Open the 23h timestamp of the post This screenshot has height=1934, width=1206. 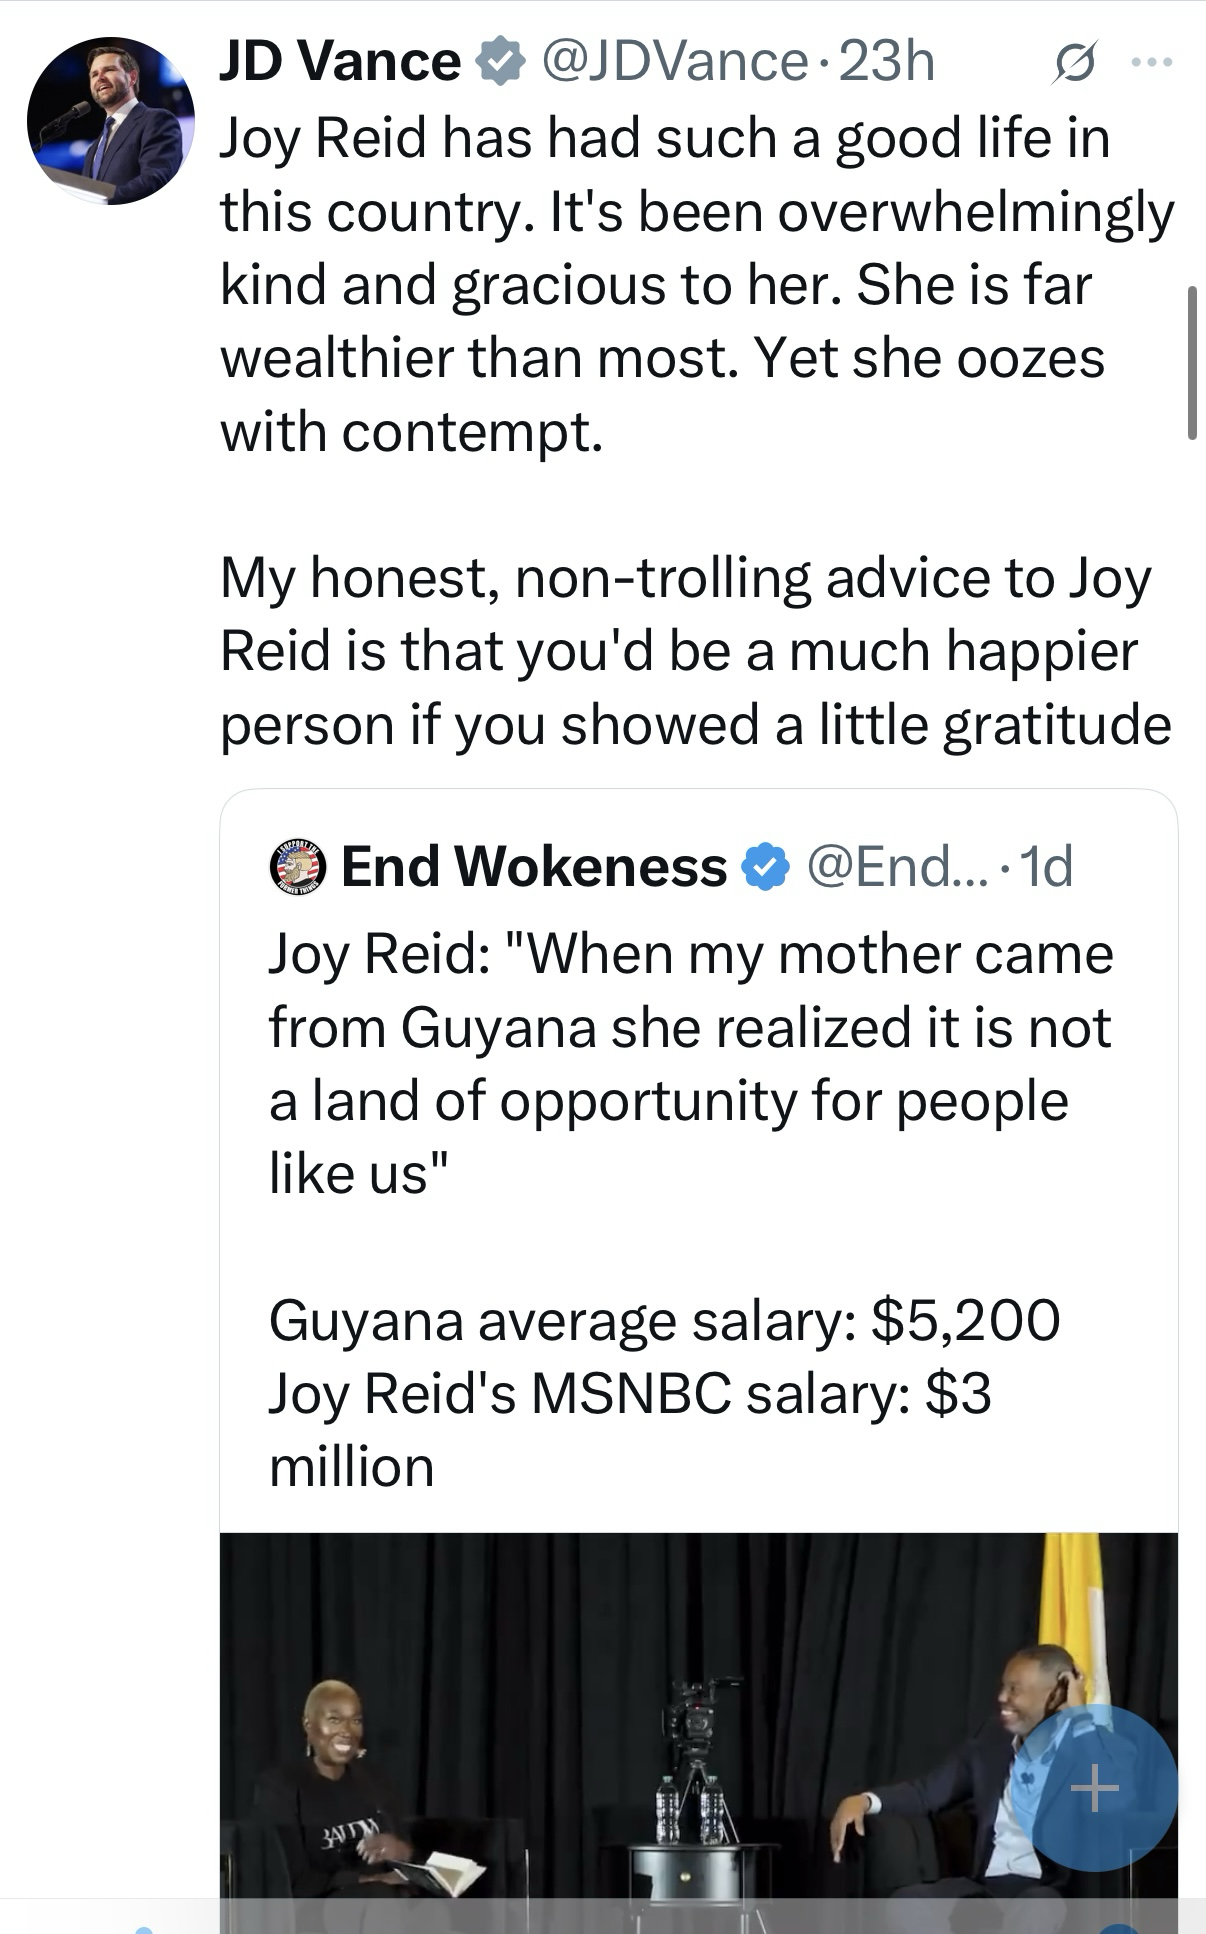pos(887,62)
